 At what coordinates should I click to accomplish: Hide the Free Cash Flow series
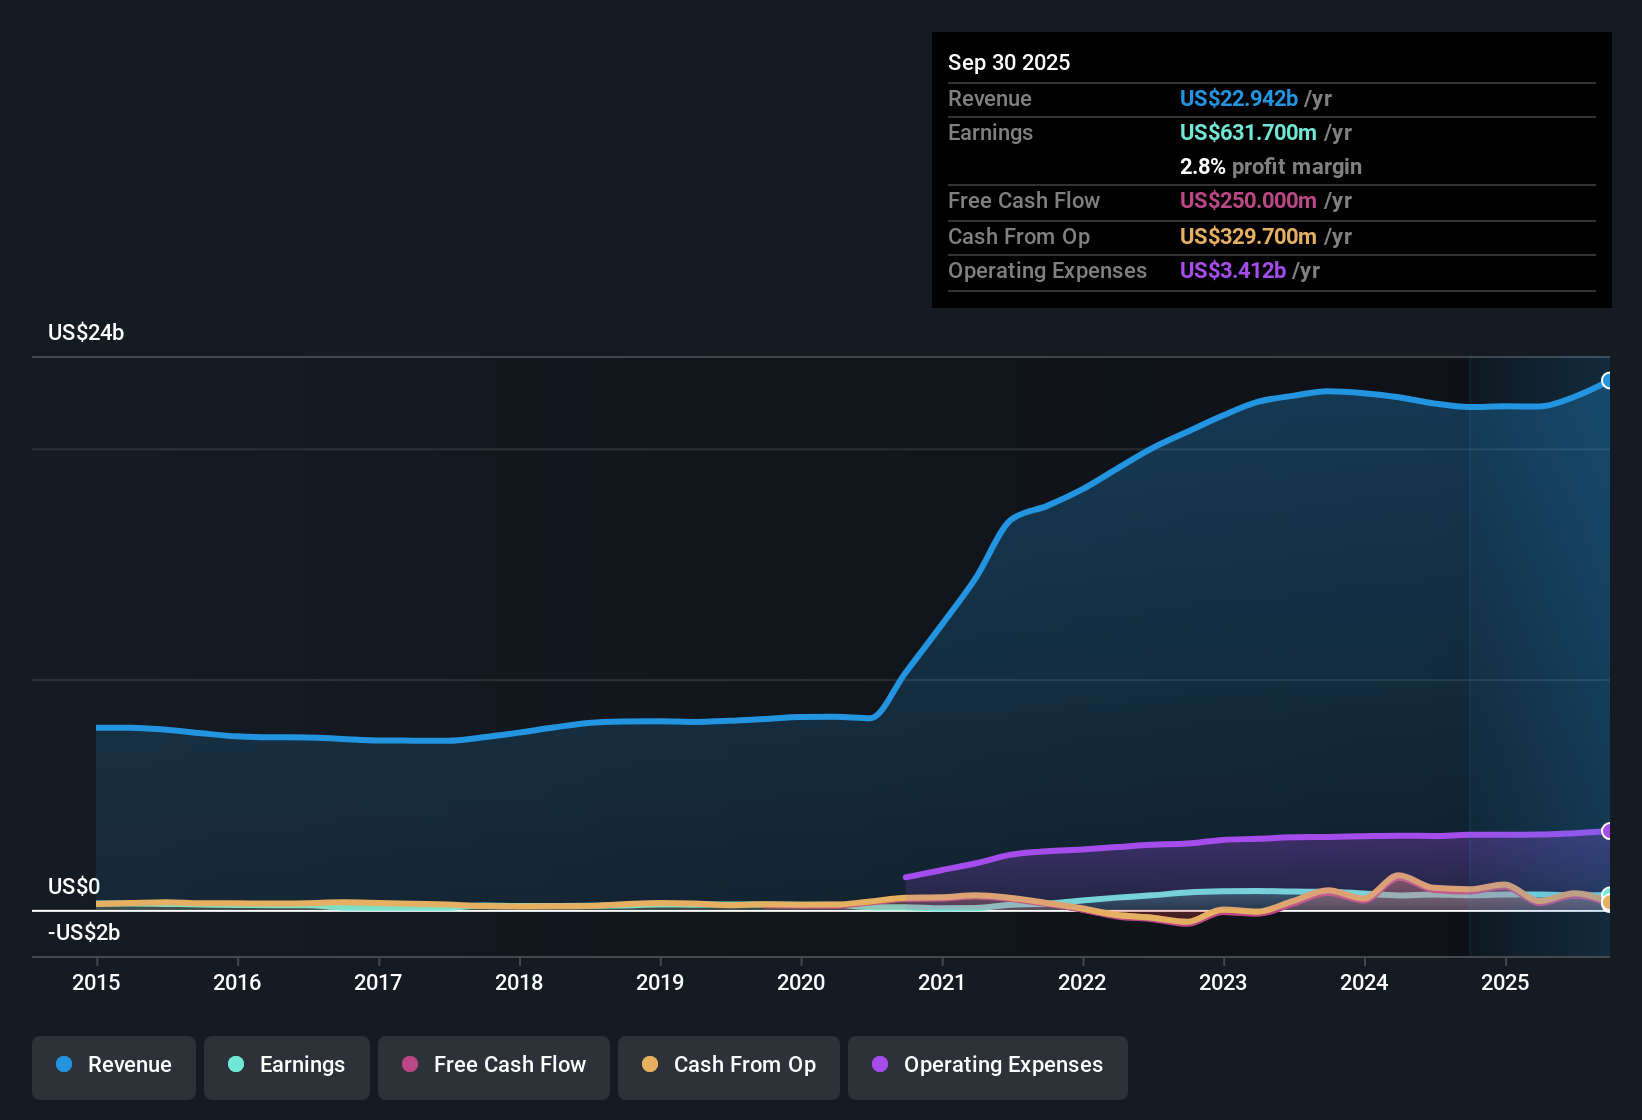point(493,1065)
